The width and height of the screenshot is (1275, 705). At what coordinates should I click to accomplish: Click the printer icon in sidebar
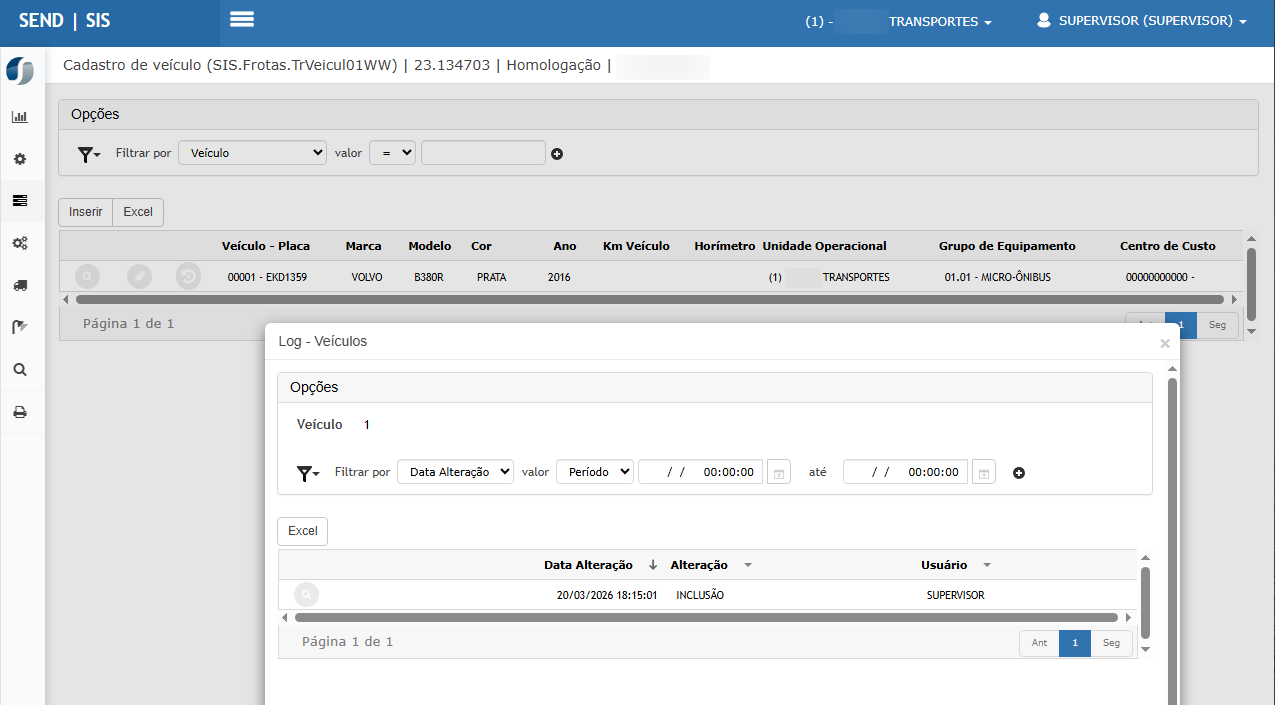pyautogui.click(x=20, y=412)
